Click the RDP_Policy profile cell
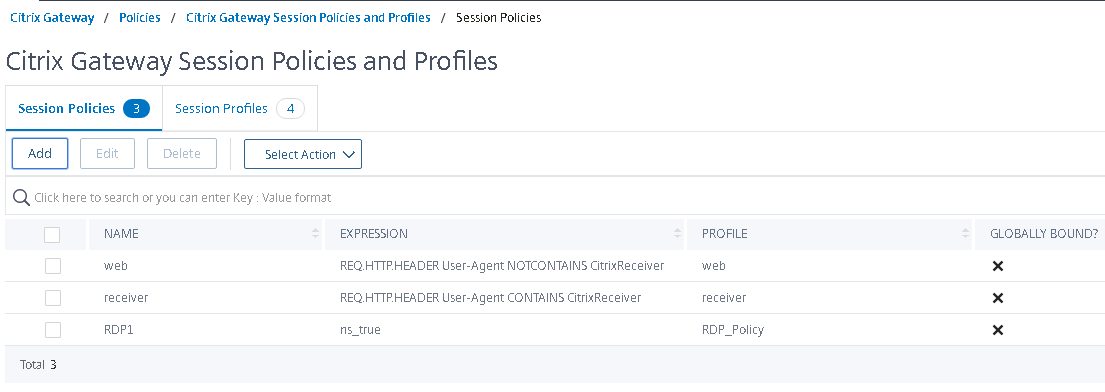 click(x=733, y=329)
